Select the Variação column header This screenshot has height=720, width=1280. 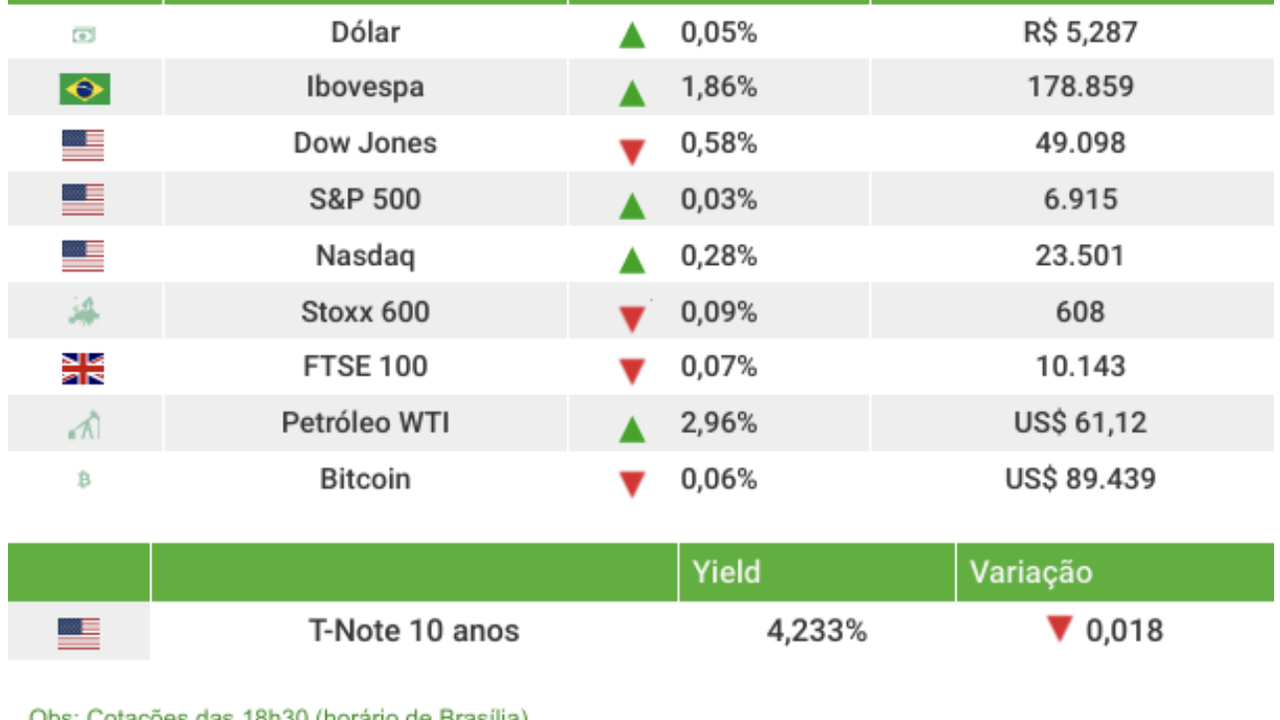tap(1030, 572)
